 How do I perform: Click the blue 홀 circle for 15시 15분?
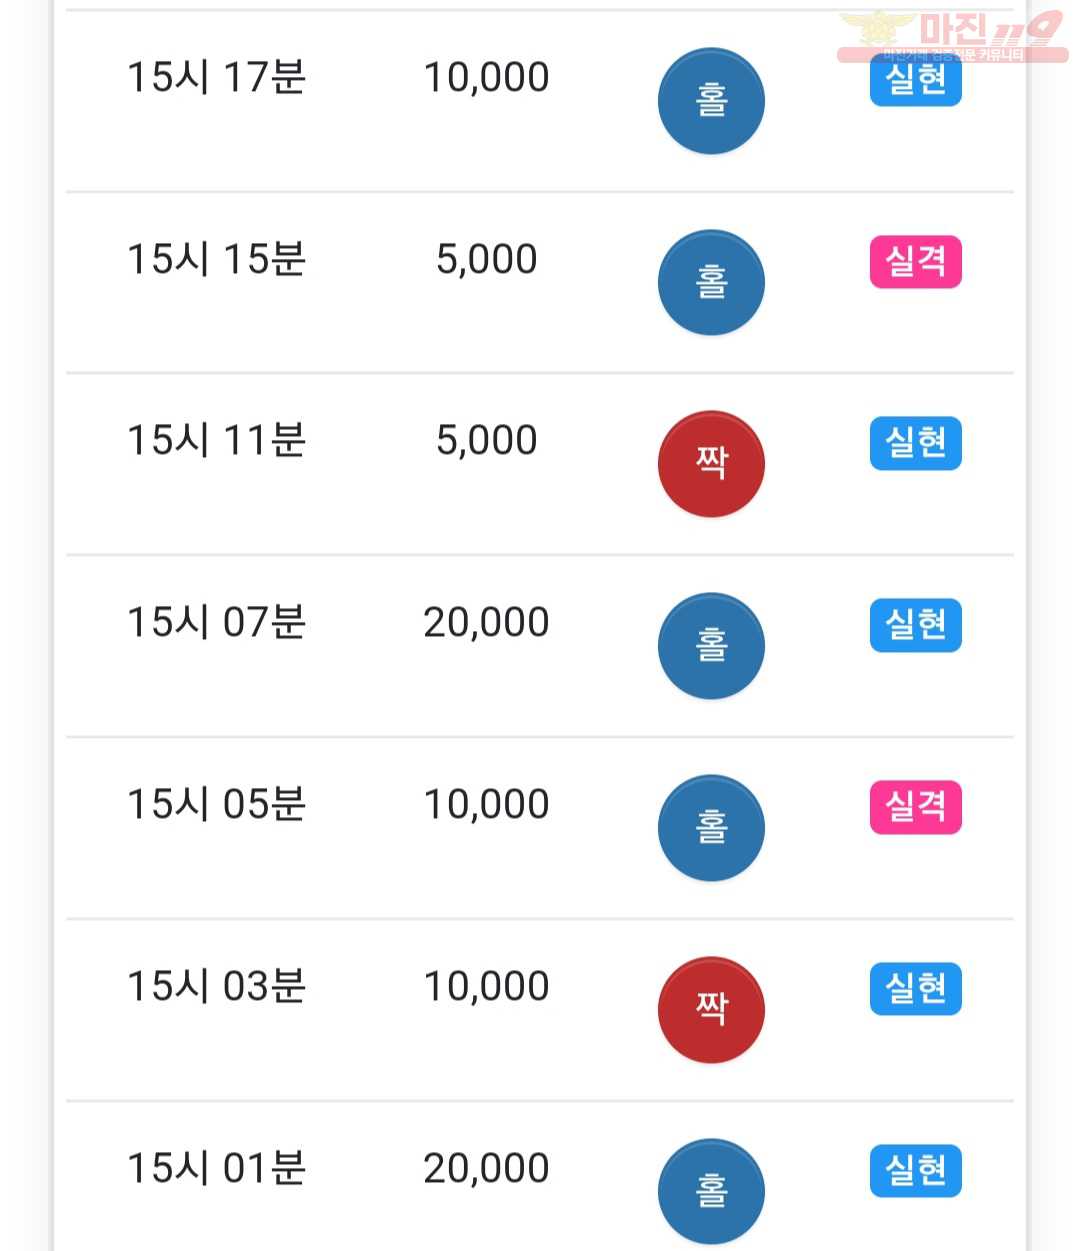pyautogui.click(x=711, y=283)
